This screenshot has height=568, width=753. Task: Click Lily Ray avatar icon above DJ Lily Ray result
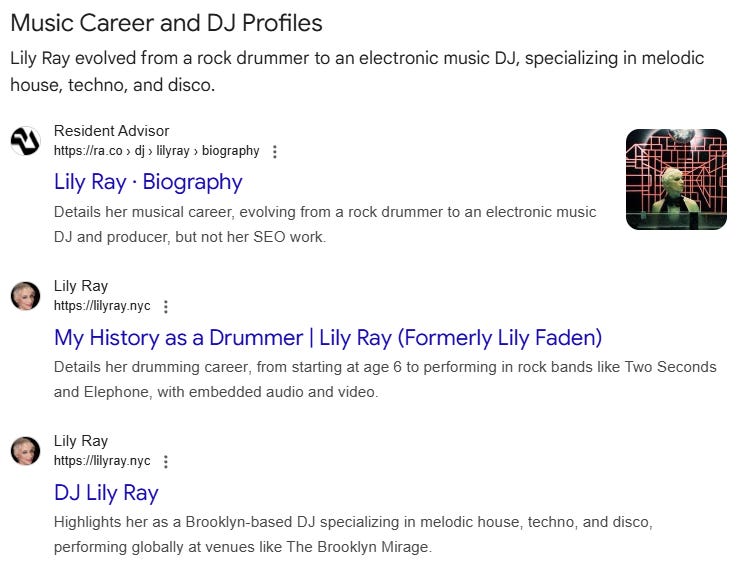(x=25, y=451)
